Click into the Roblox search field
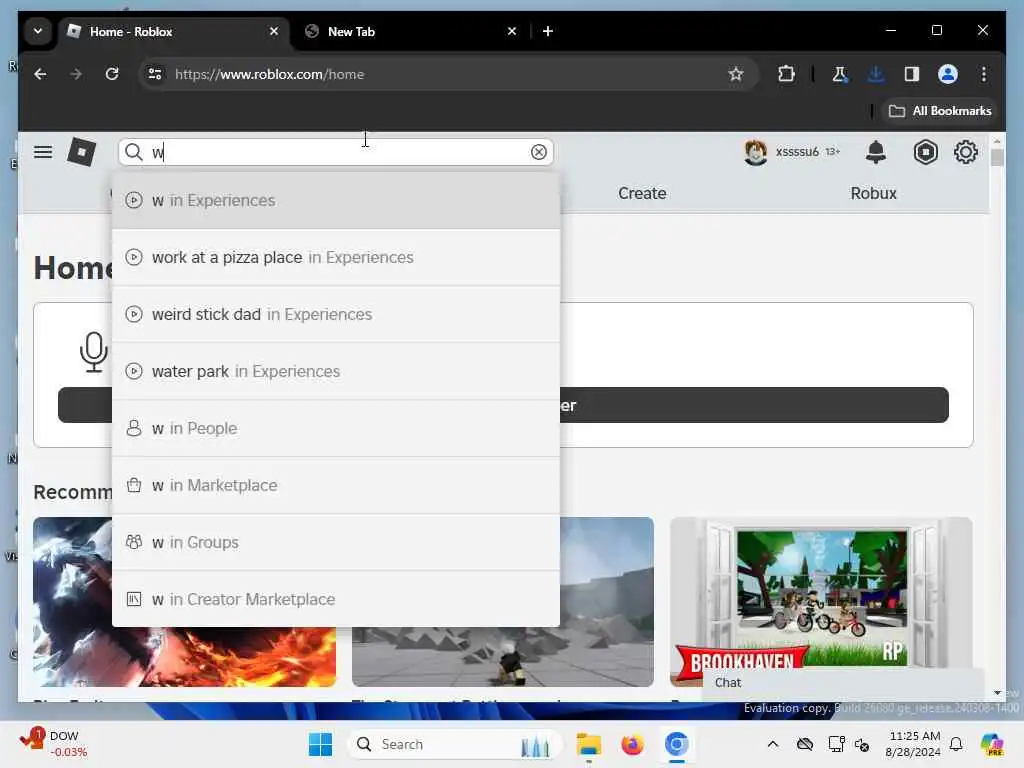Screen dimensions: 1024x768 336,152
